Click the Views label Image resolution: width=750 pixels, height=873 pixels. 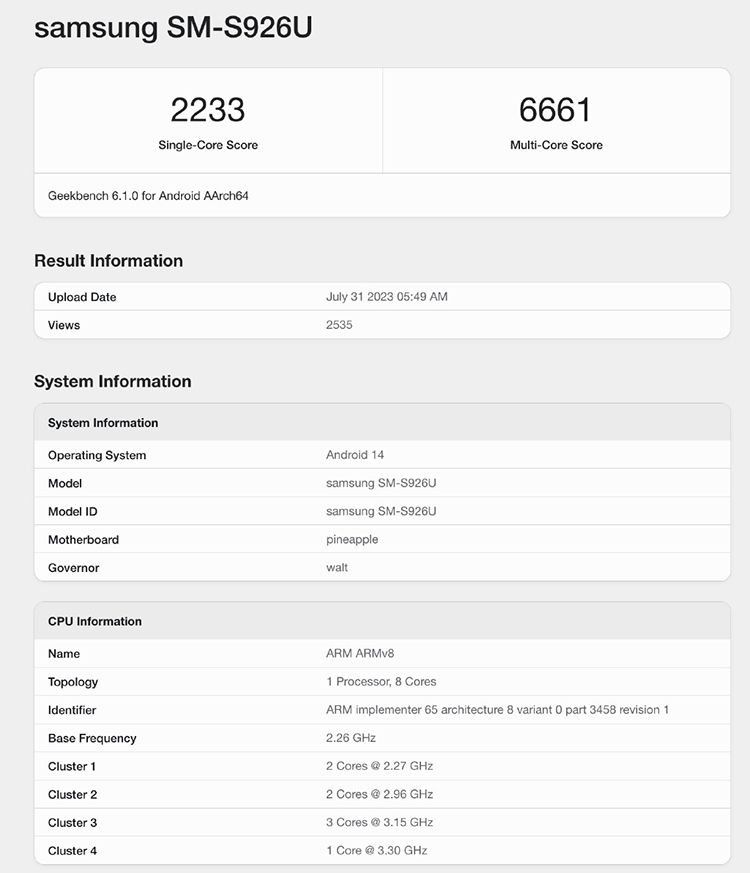coord(64,325)
